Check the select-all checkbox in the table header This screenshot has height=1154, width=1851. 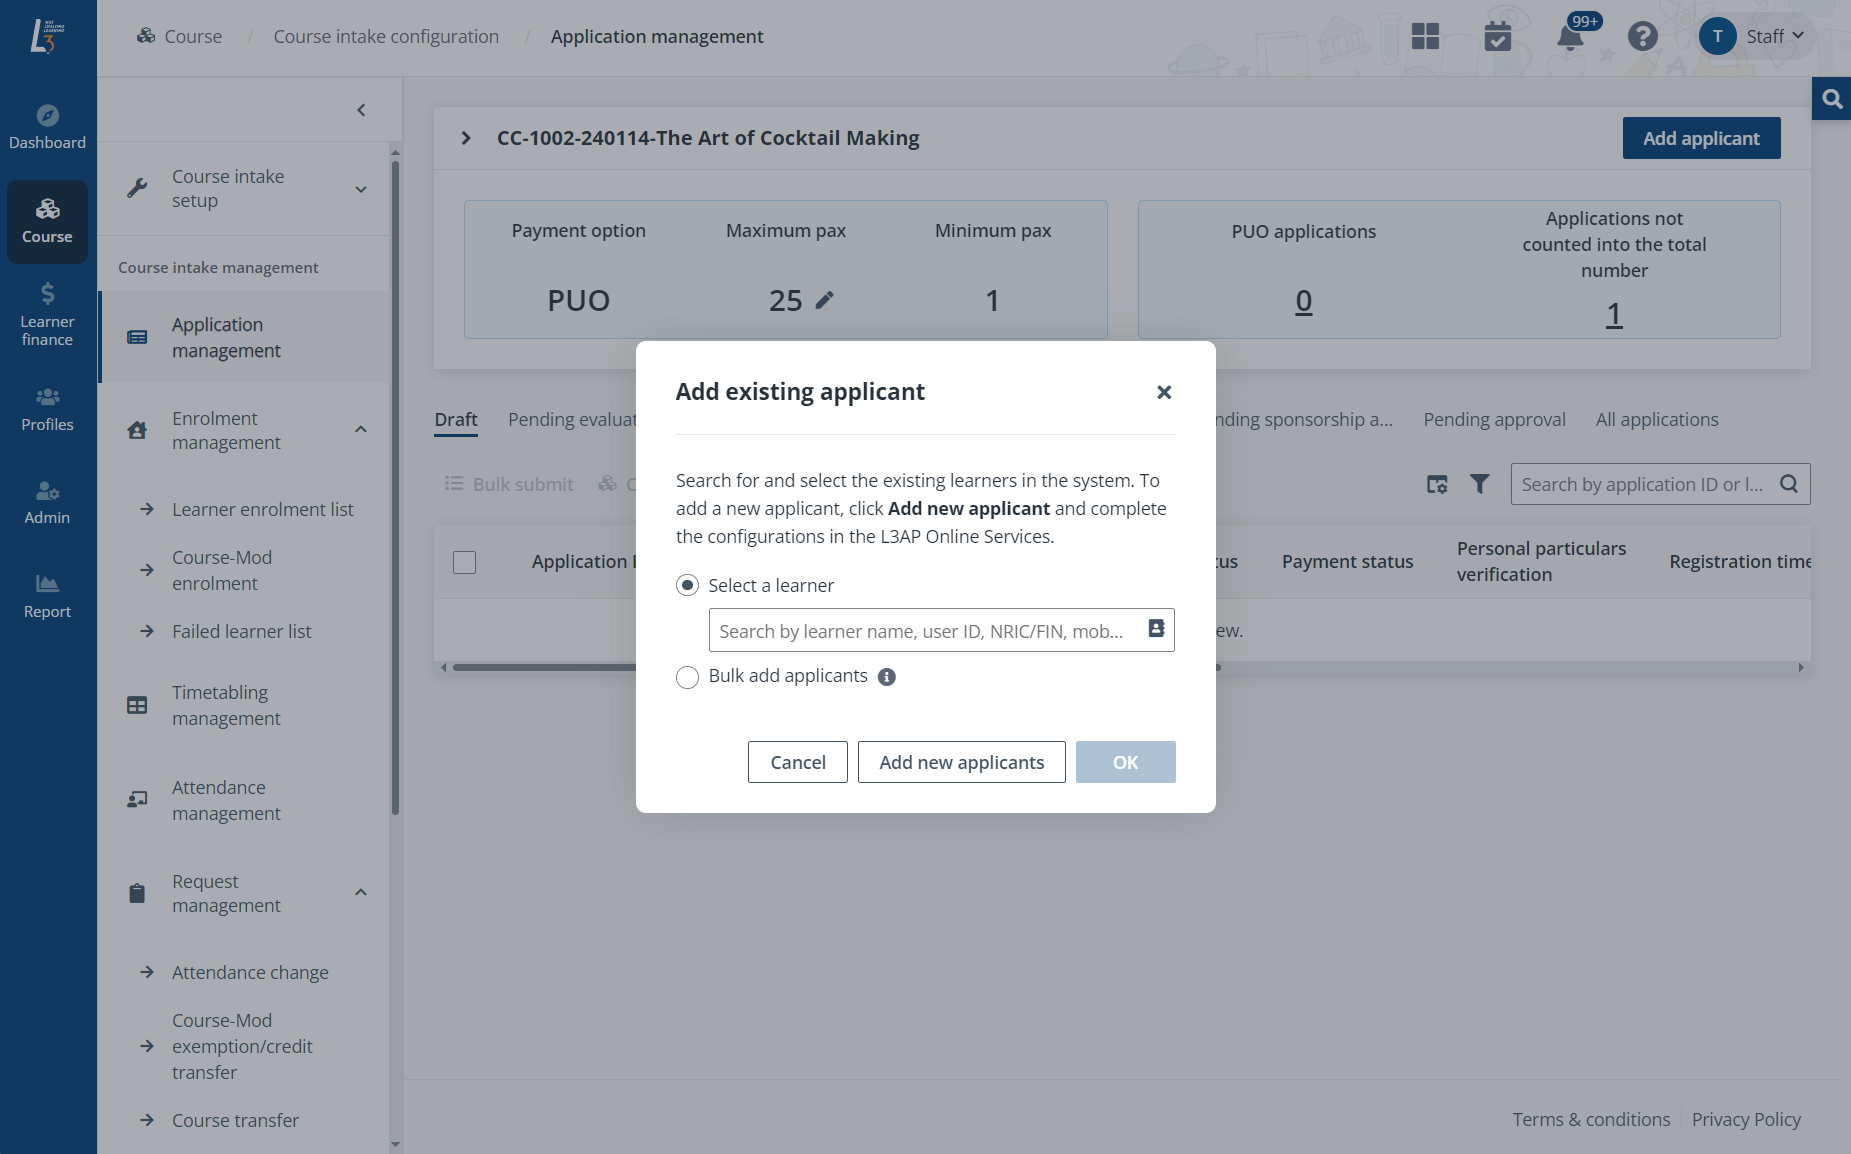point(464,562)
